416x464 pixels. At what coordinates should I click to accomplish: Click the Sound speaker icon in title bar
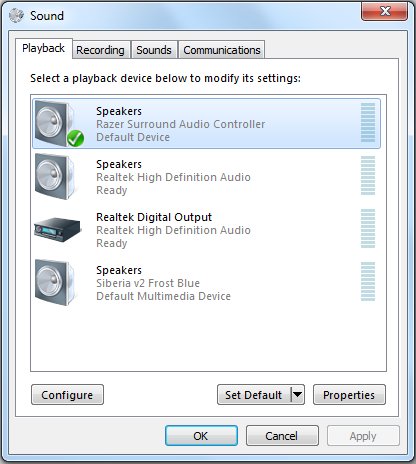click(x=16, y=15)
